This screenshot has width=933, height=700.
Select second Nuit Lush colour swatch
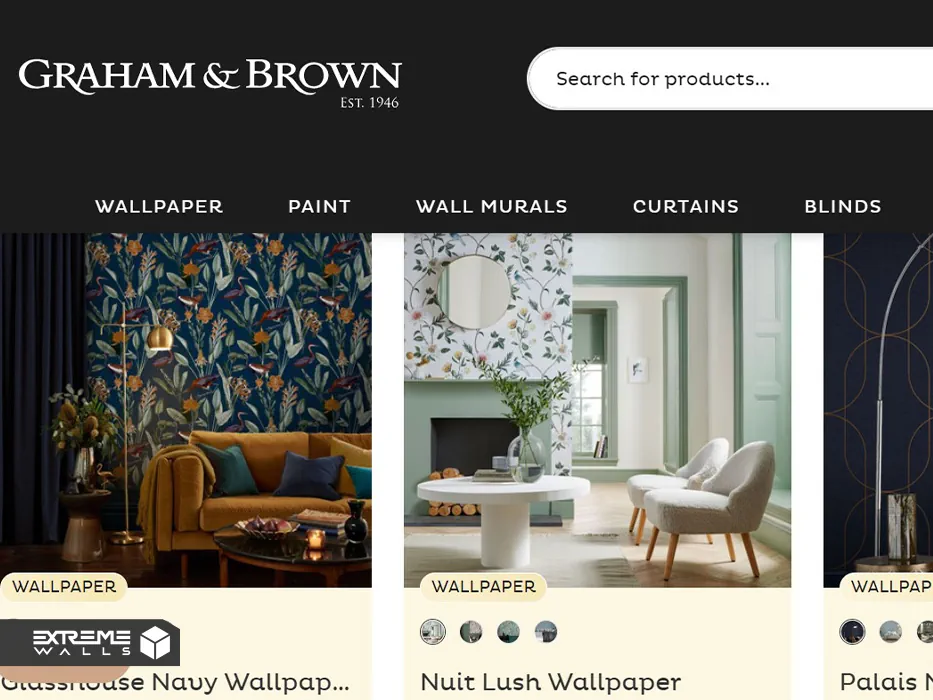471,632
